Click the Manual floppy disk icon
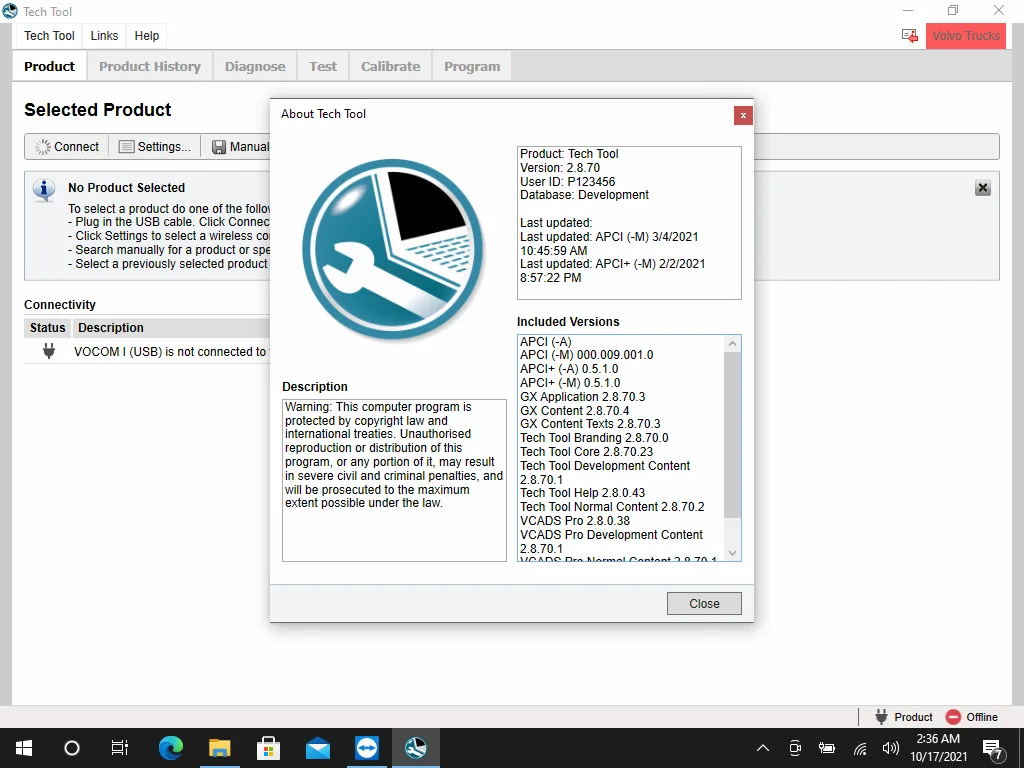Viewport: 1024px width, 768px height. (x=217, y=146)
